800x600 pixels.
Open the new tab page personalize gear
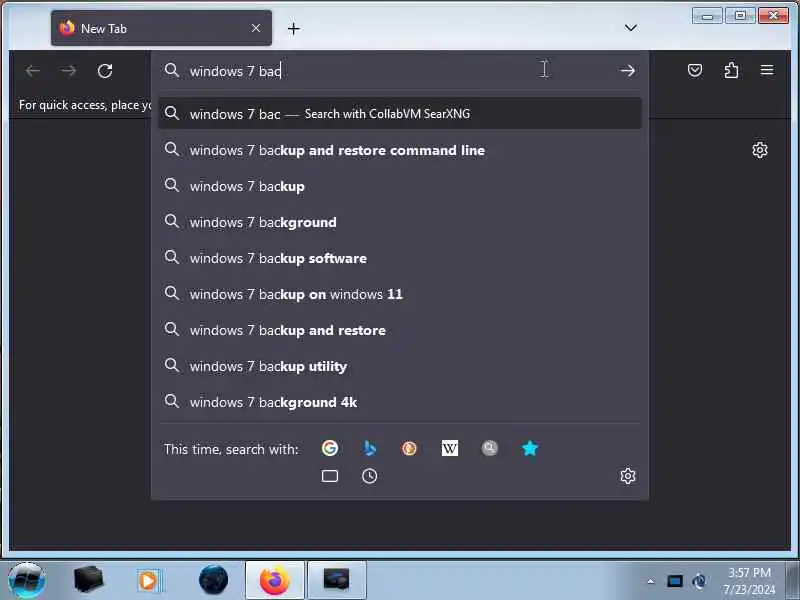760,150
